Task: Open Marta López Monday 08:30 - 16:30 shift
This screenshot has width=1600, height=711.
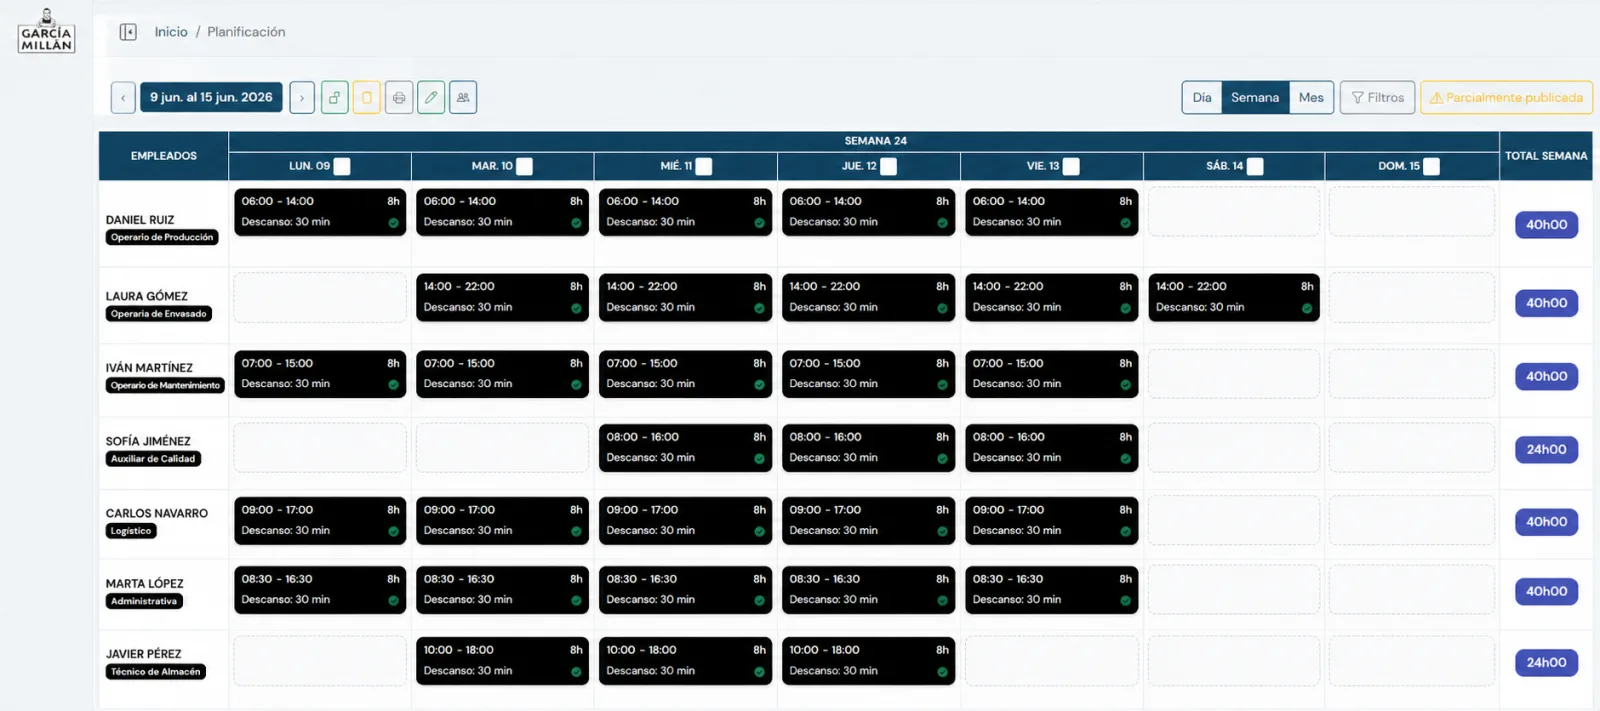Action: (x=320, y=590)
